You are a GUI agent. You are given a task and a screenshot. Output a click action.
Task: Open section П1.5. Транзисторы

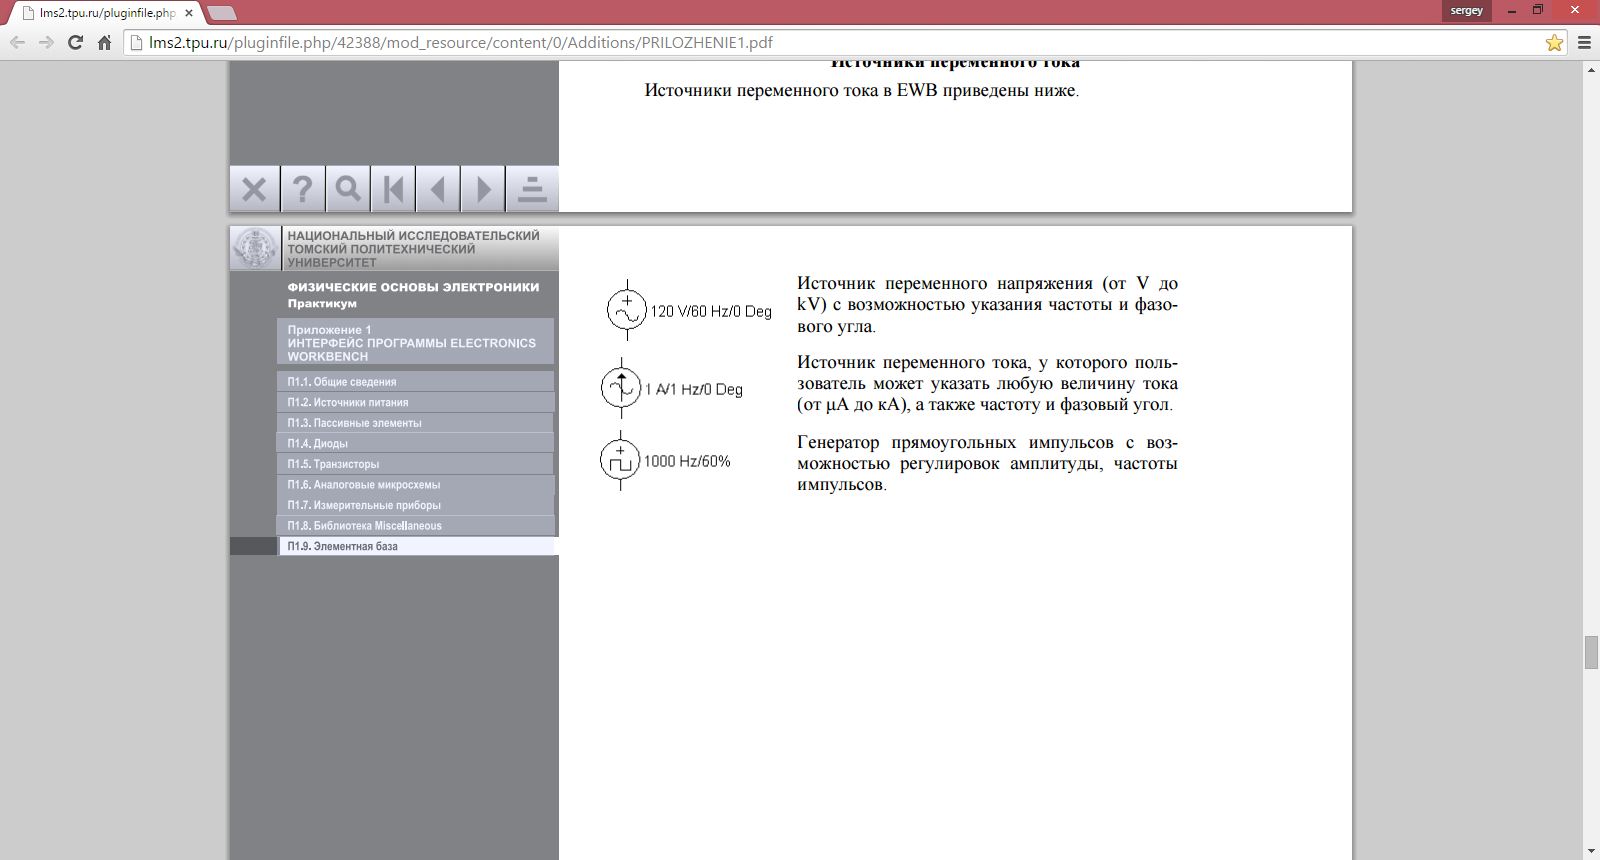coord(415,464)
